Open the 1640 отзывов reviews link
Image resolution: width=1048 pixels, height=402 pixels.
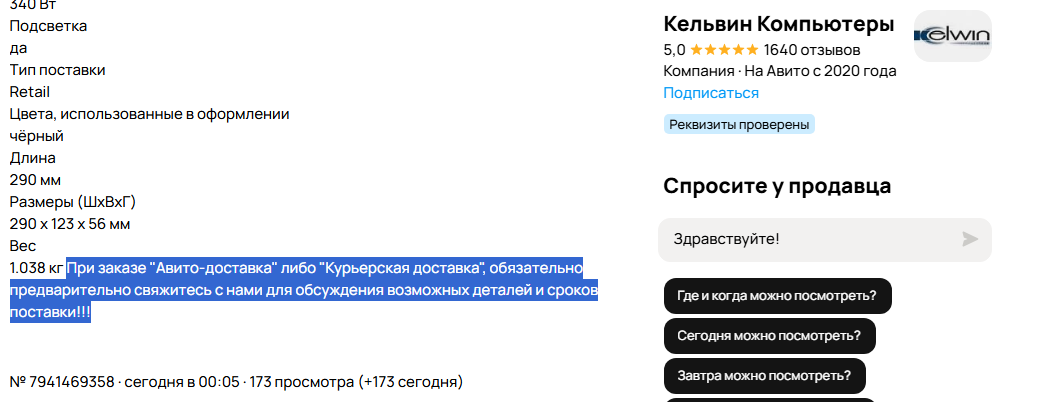click(x=812, y=50)
